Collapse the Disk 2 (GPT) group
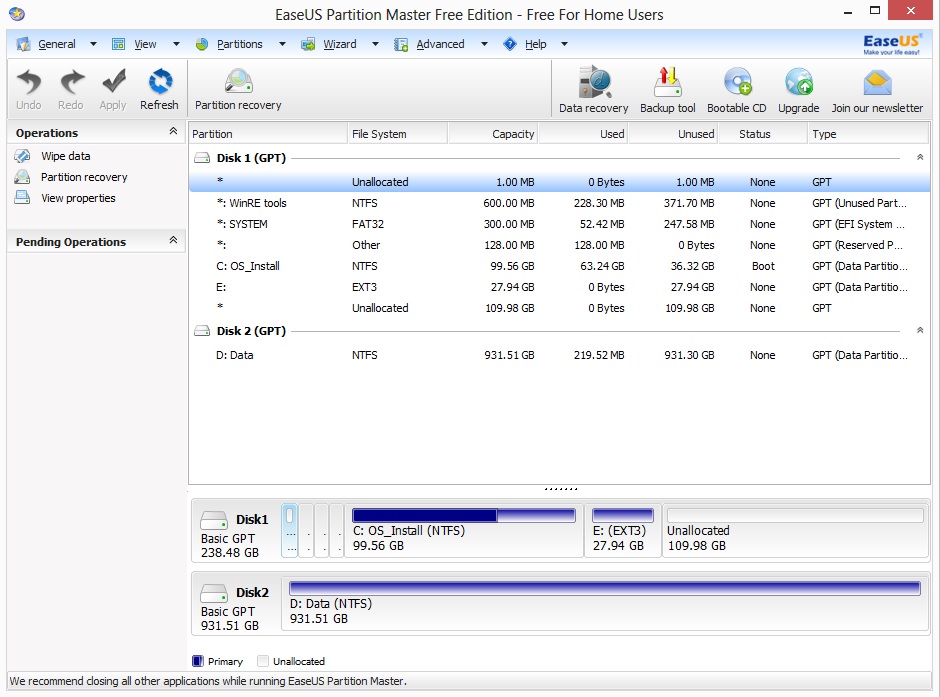Screen dimensions: 940x697 point(920,330)
